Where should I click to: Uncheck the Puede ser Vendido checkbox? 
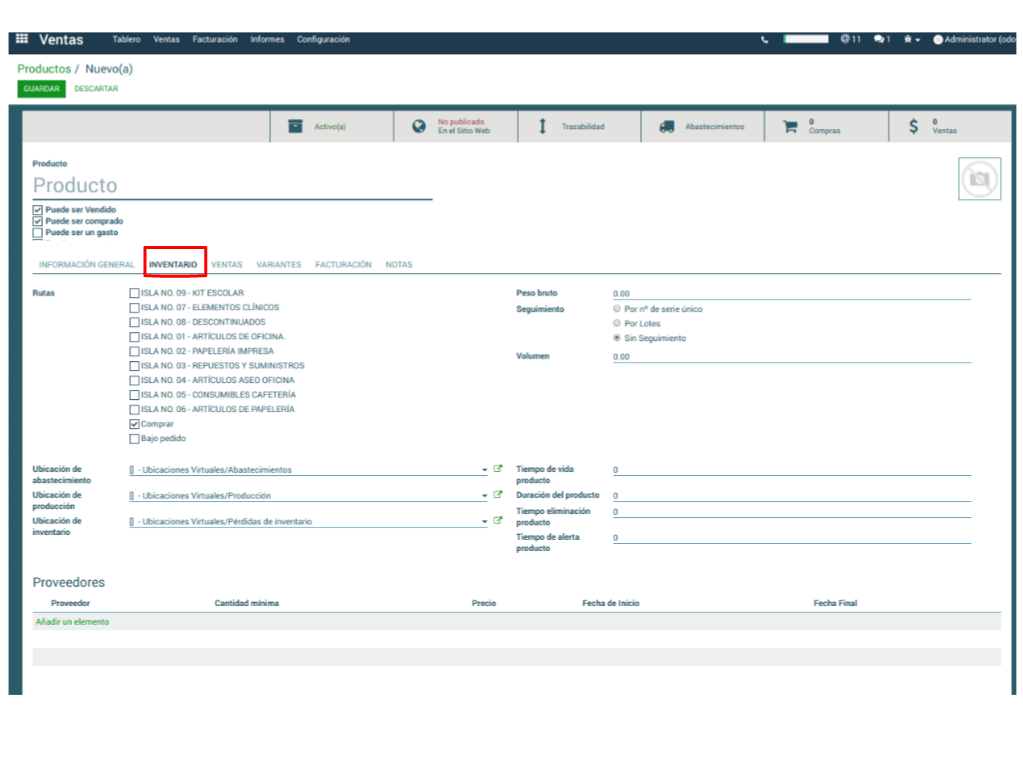tap(38, 210)
